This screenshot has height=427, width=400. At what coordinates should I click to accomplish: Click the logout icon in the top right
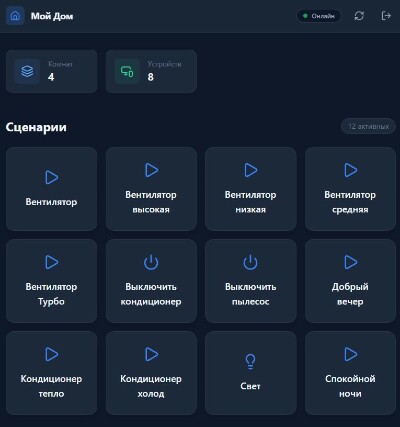click(386, 16)
